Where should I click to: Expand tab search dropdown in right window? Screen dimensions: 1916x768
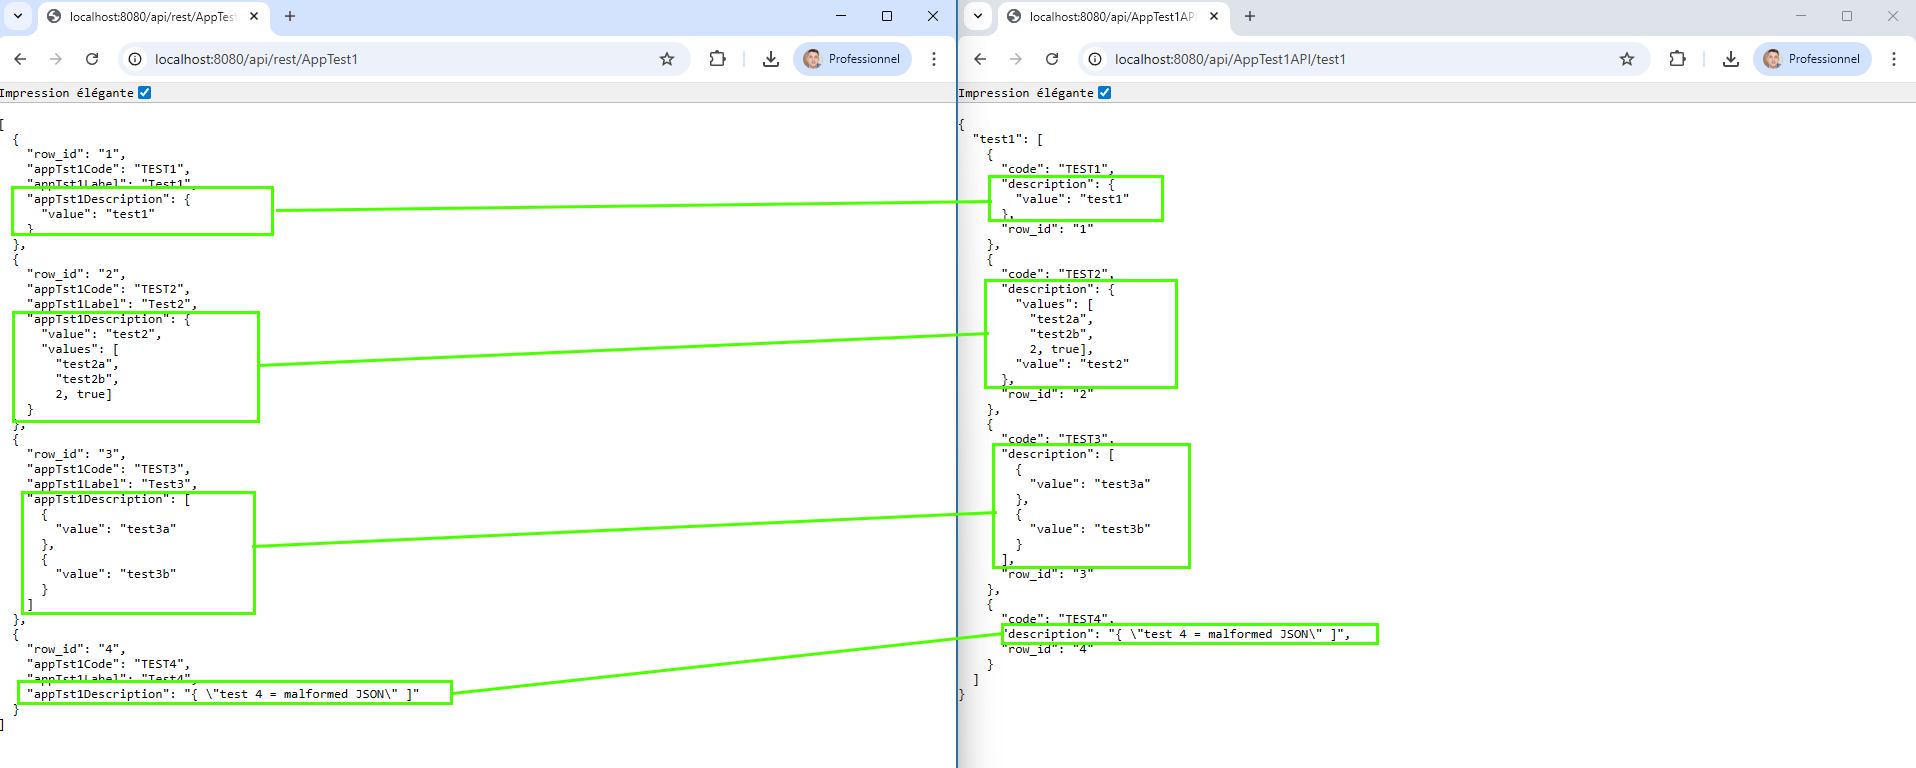point(978,16)
